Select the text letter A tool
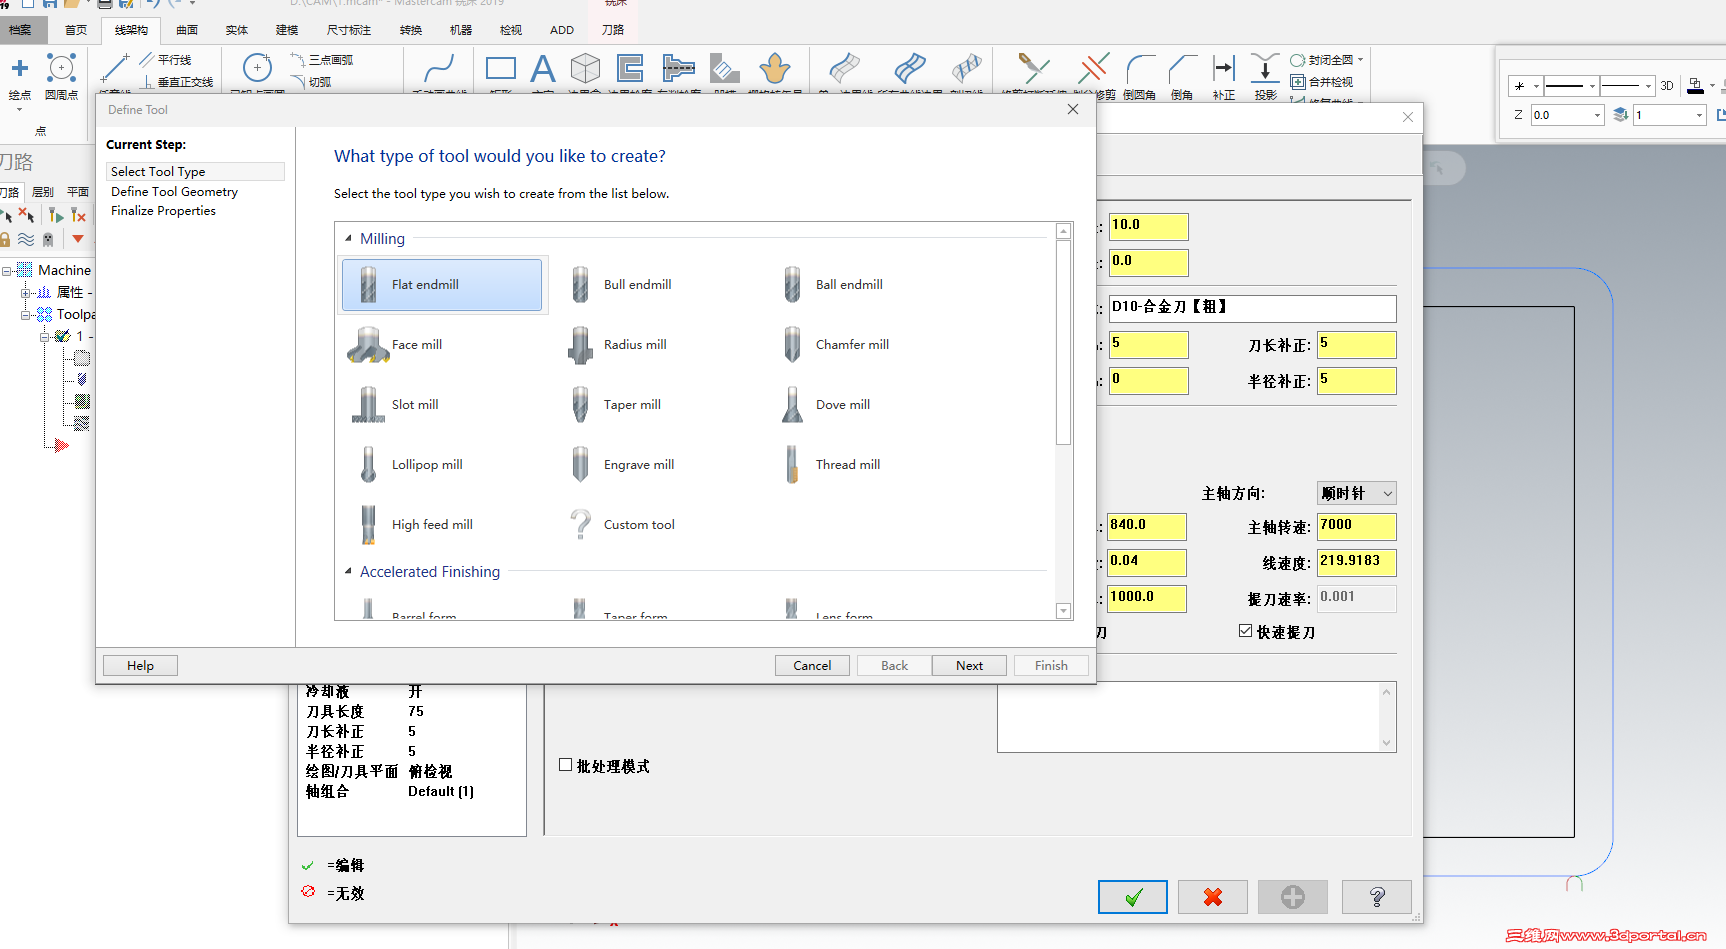Image resolution: width=1726 pixels, height=949 pixels. click(543, 69)
